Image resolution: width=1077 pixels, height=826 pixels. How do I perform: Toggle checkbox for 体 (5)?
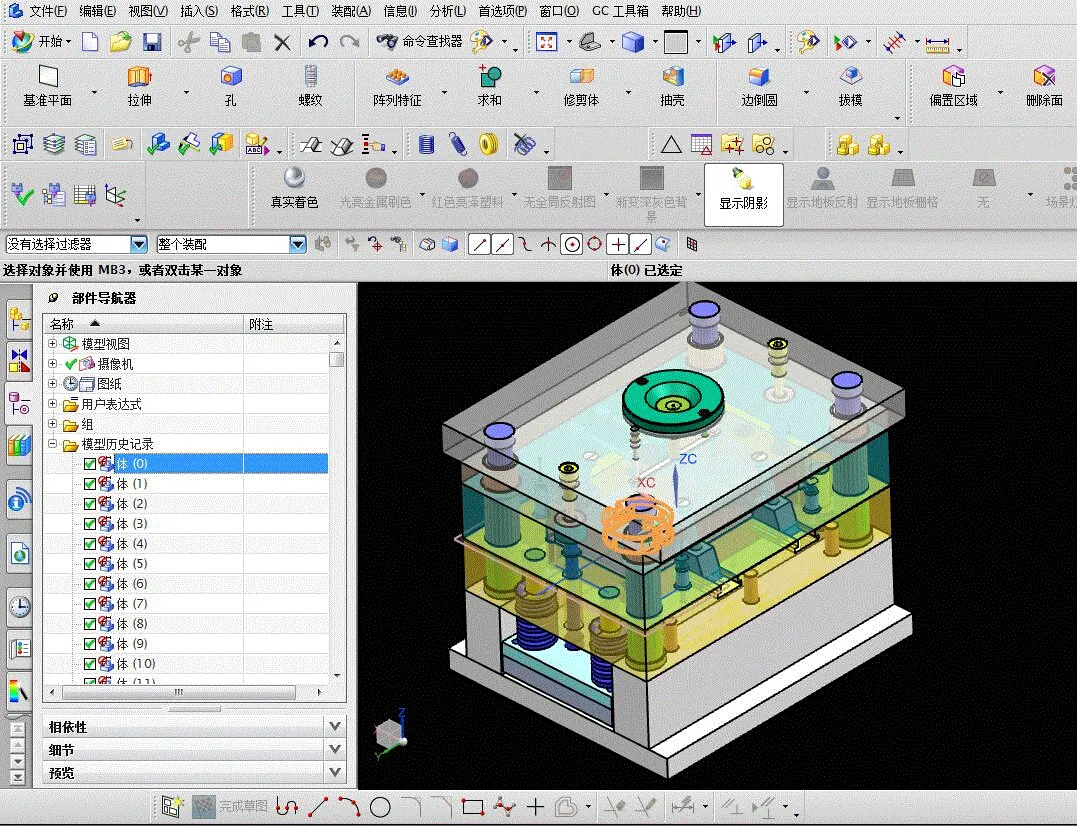tap(89, 564)
